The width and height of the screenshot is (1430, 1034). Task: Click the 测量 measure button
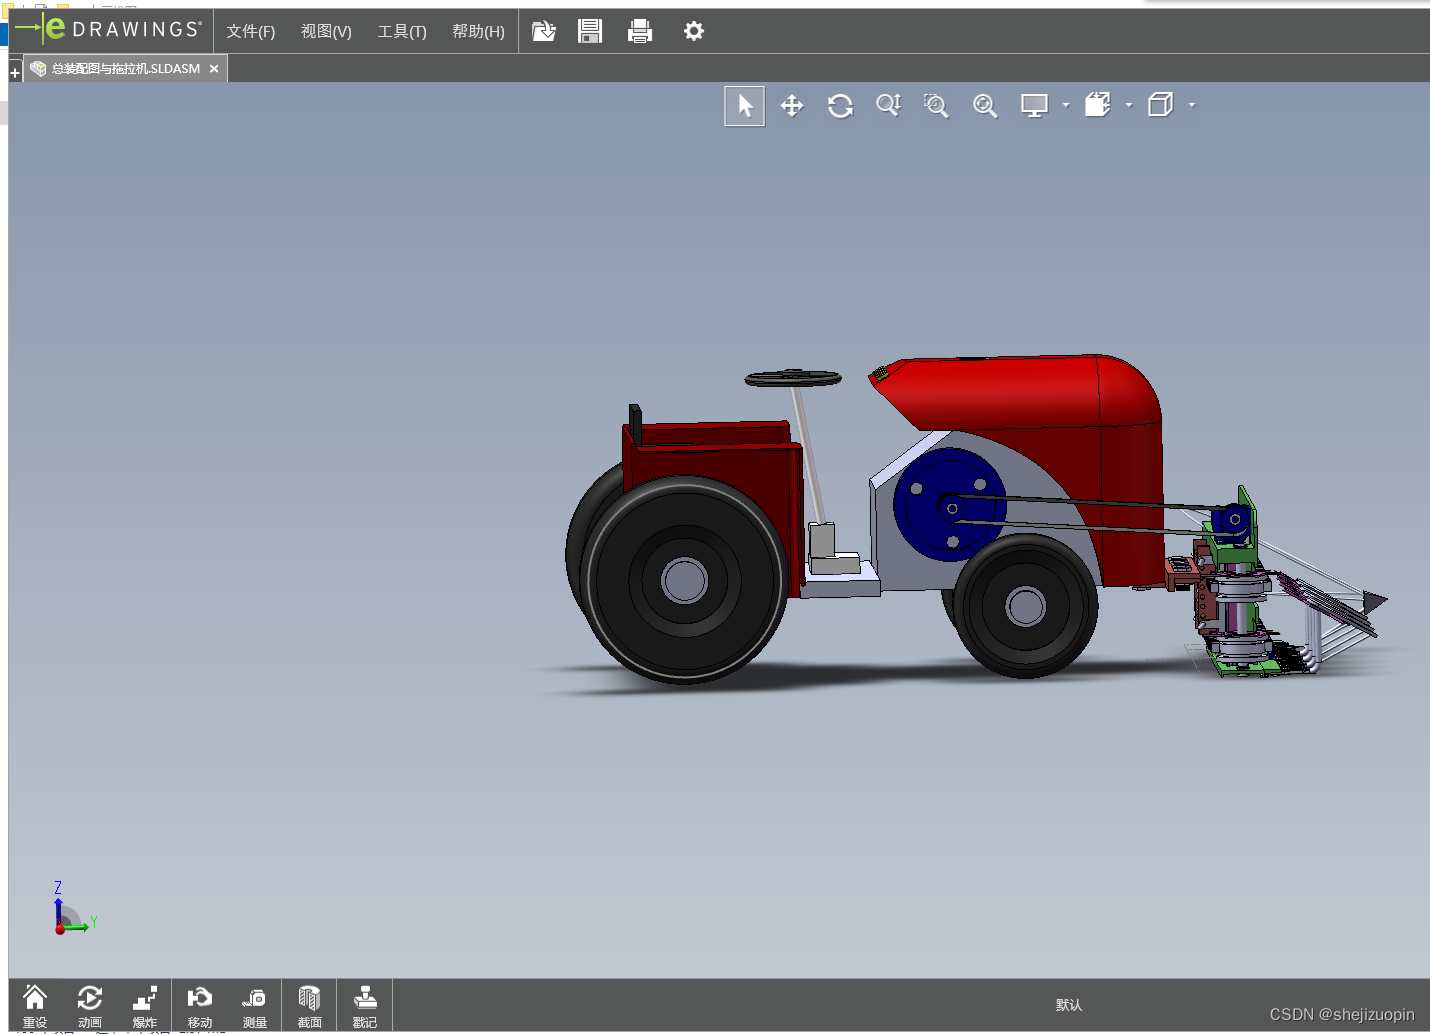pyautogui.click(x=255, y=1006)
